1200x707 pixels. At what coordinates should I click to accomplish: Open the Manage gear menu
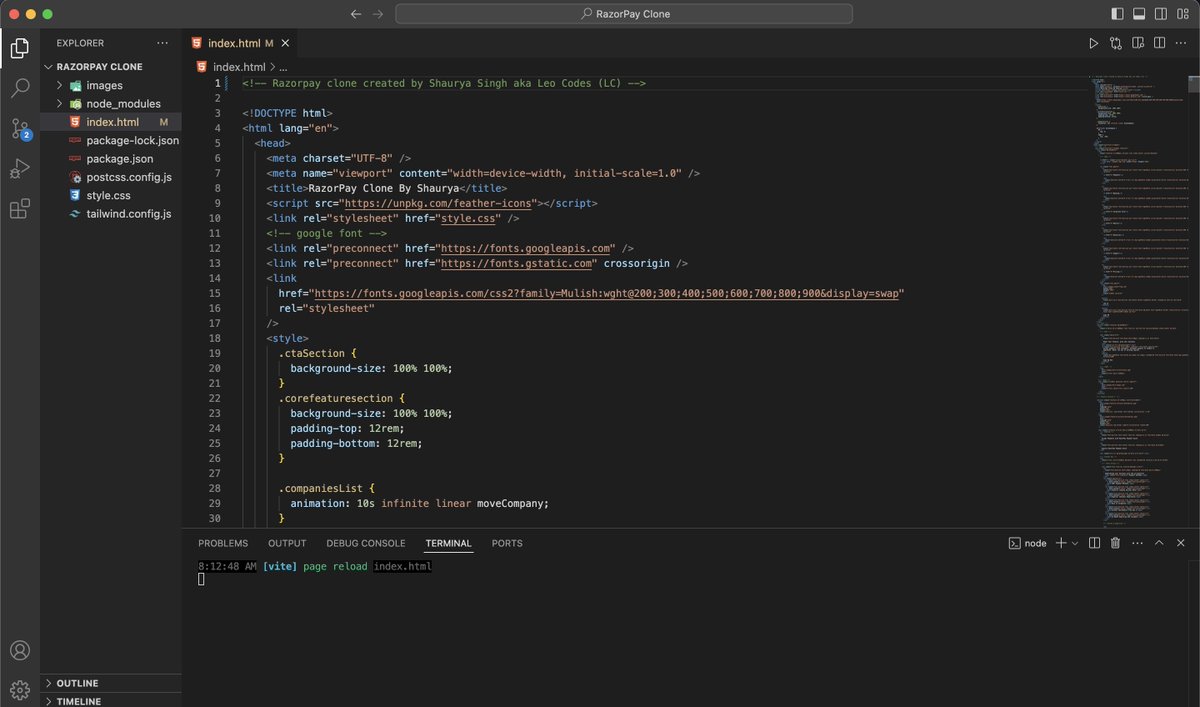pyautogui.click(x=20, y=689)
